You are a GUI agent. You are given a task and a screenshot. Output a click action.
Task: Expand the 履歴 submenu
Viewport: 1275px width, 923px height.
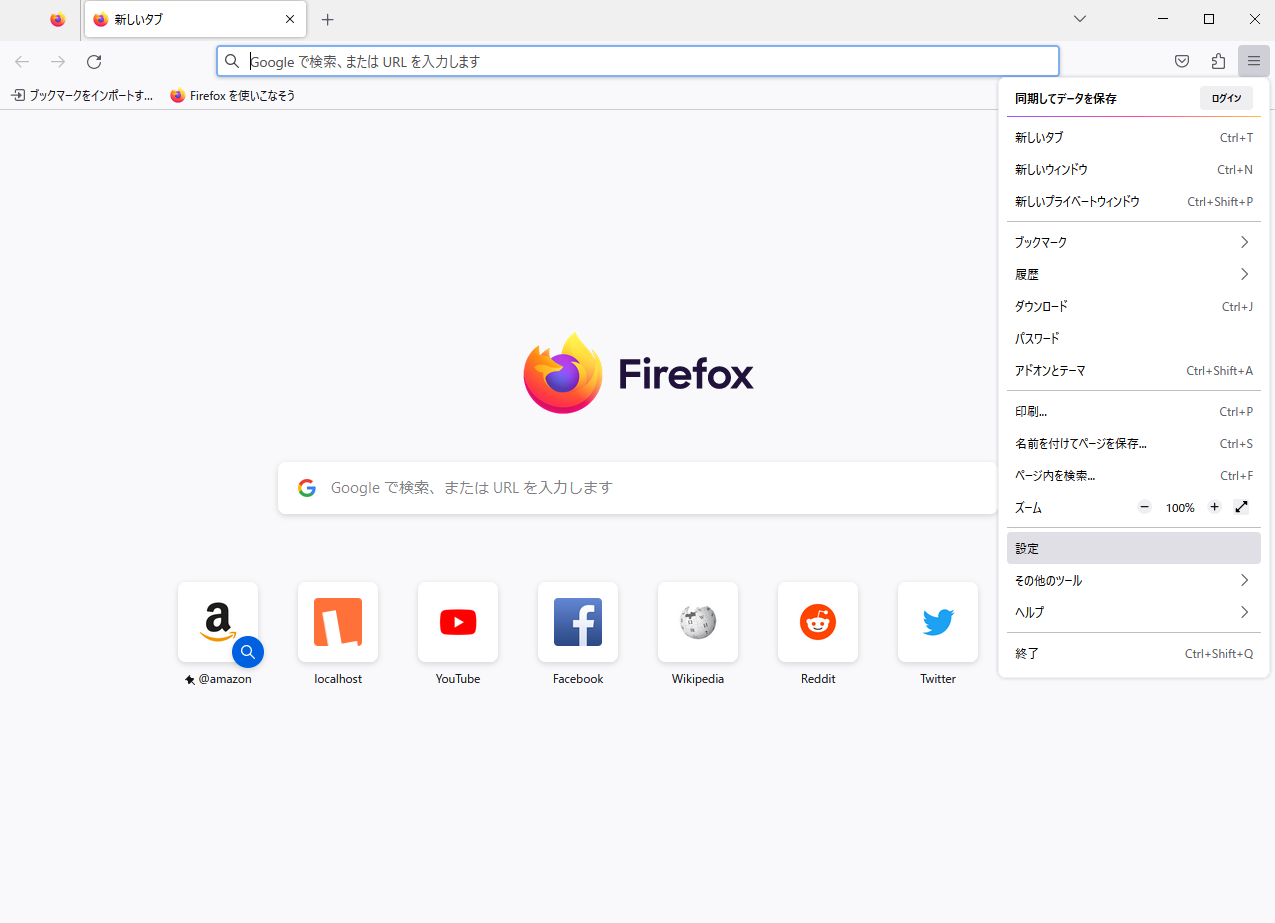click(1134, 274)
